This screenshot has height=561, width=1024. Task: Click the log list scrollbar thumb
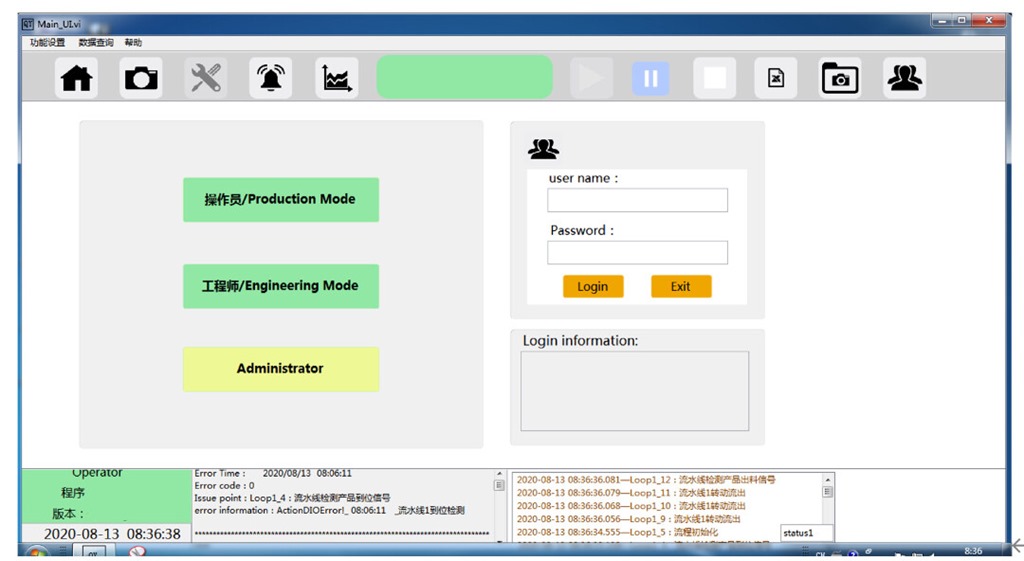(x=827, y=492)
